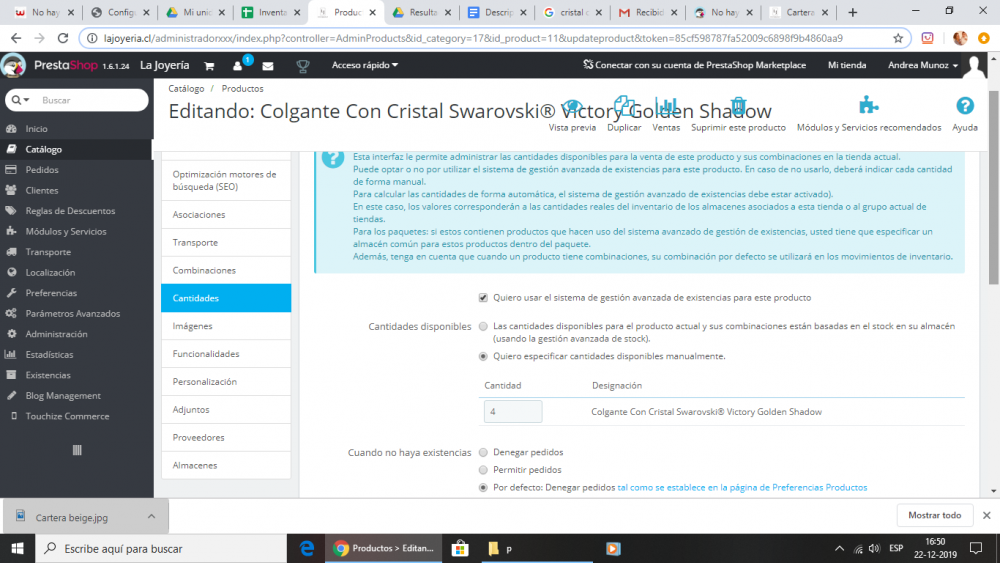
Task: Collapse the sidebar menu with the bars icon
Action: (77, 450)
